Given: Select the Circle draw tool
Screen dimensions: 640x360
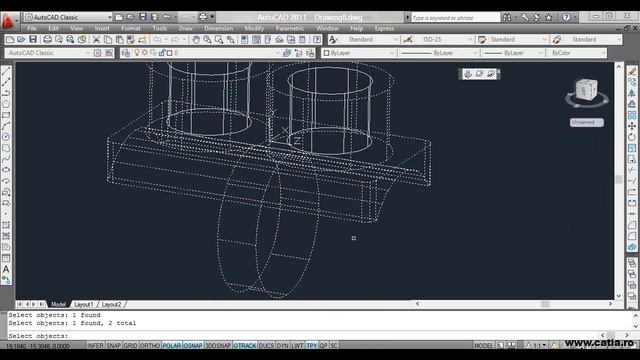Looking at the screenshot, I should [6, 137].
